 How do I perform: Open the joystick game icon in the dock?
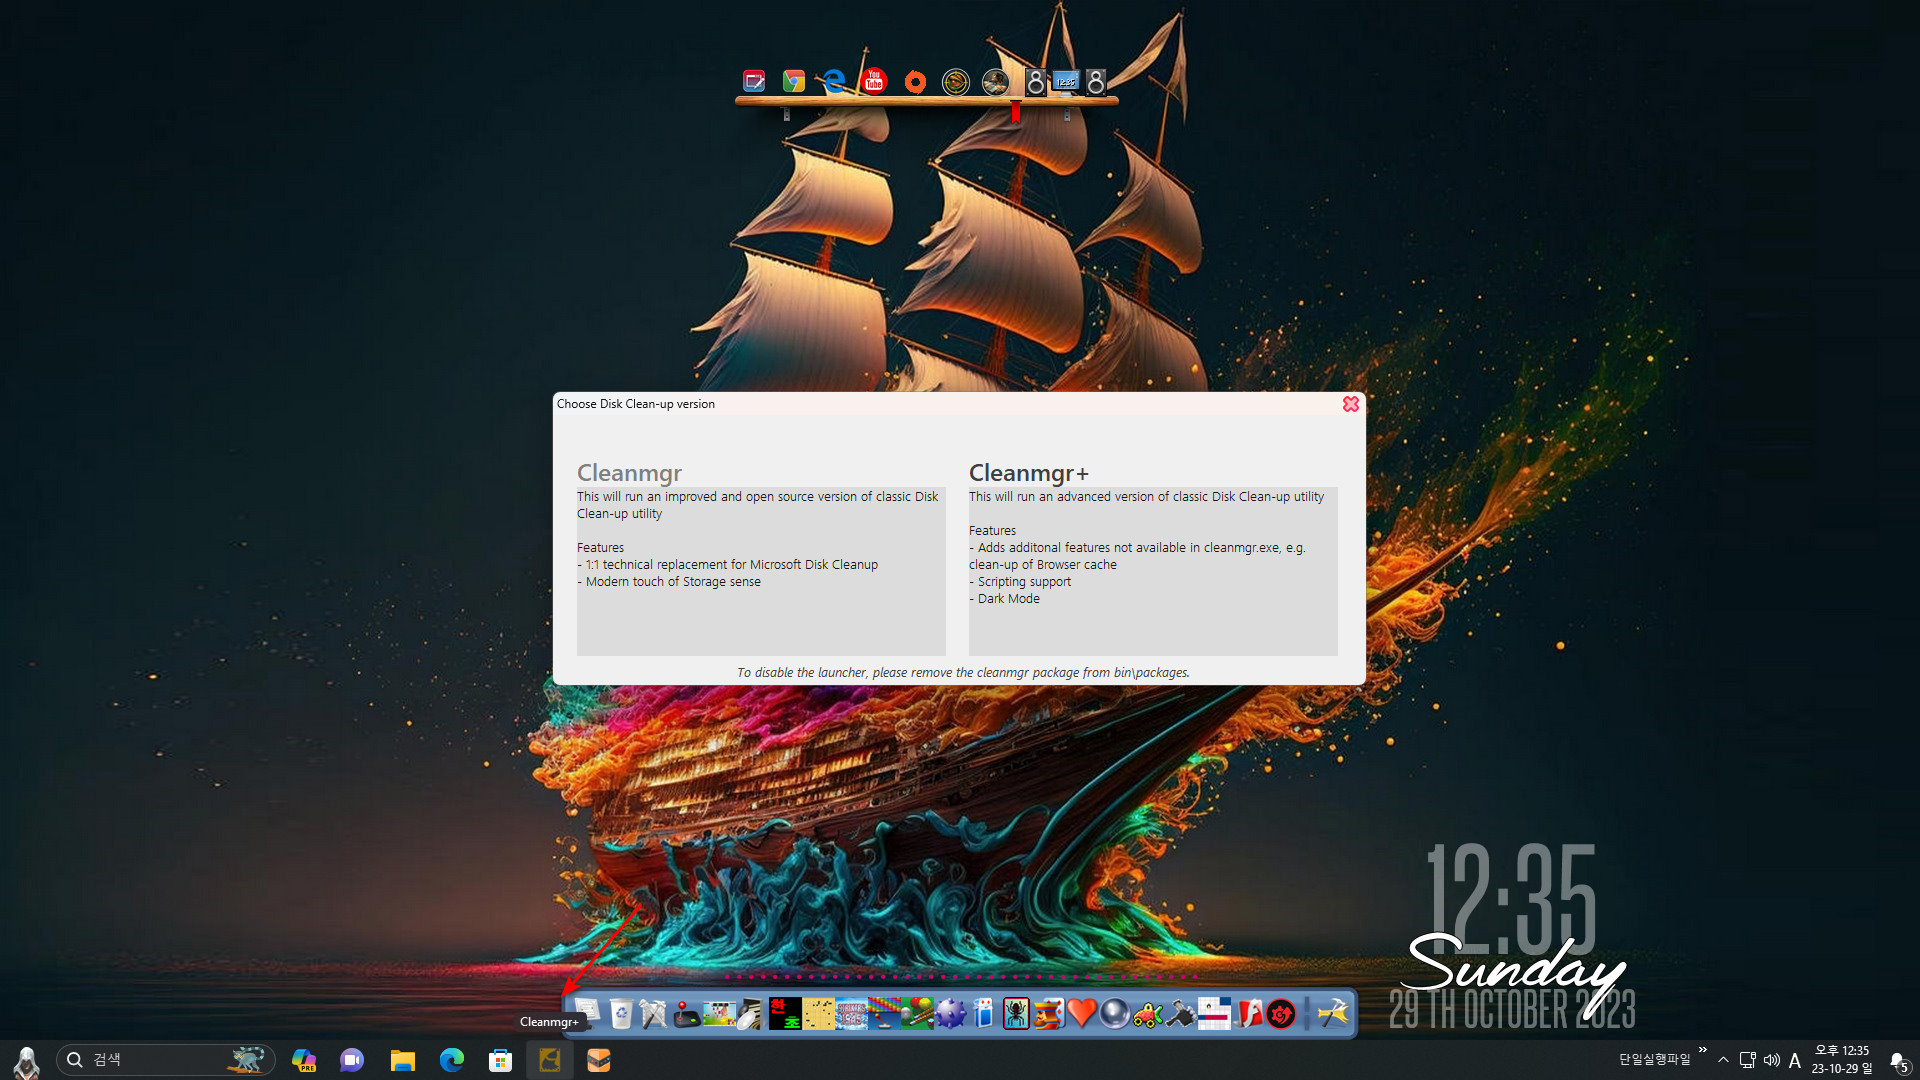pos(686,1014)
